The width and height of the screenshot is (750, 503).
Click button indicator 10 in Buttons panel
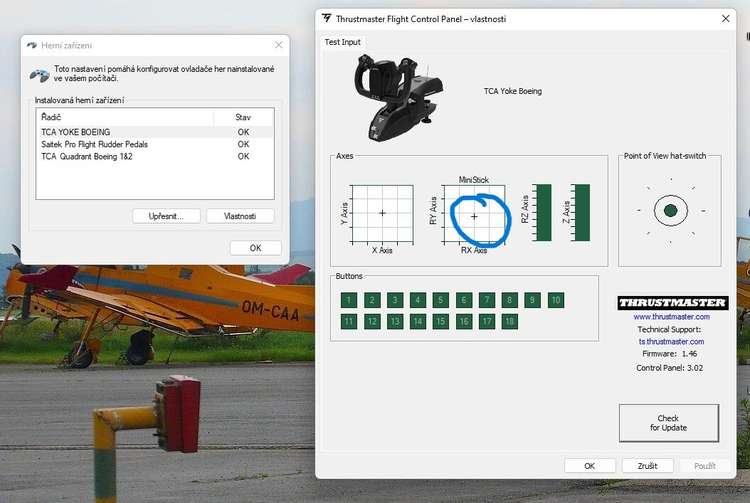click(x=555, y=300)
